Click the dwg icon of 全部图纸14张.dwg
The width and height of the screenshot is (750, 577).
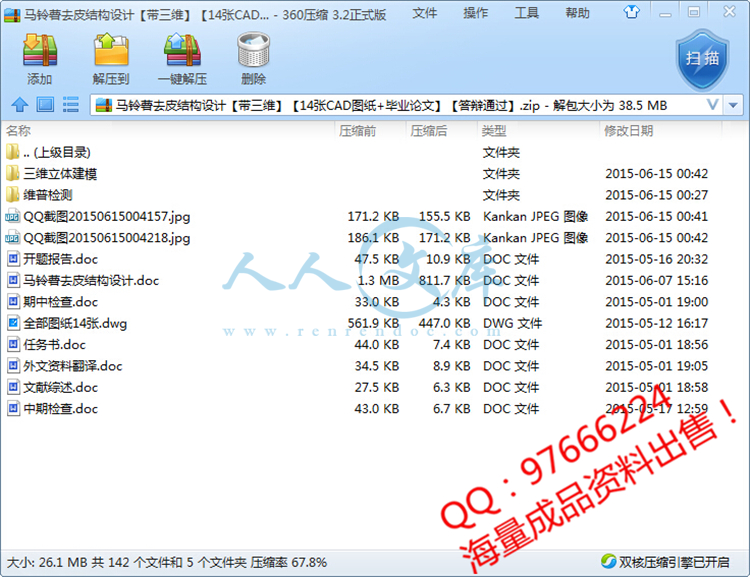[13, 323]
